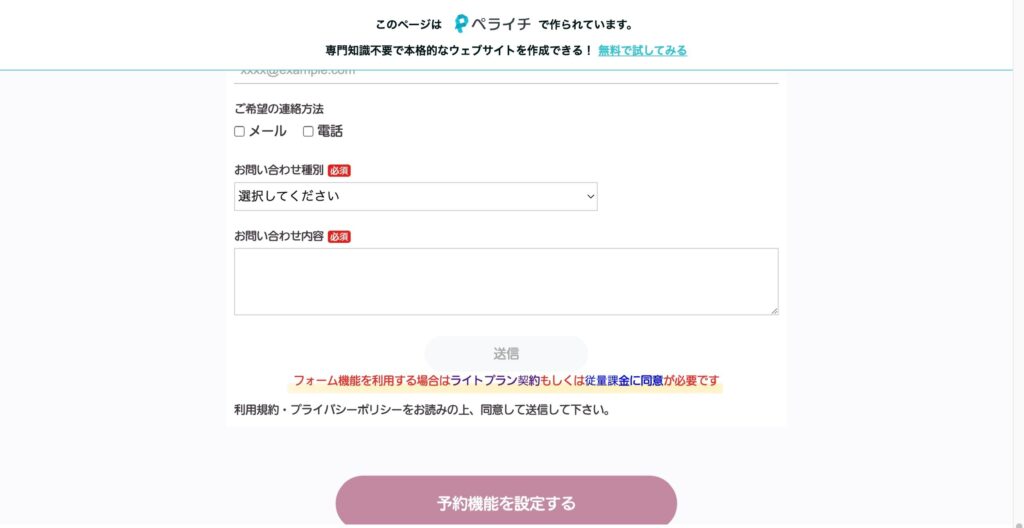
Task: Click the dropdown chevron arrow on 選択してください
Action: coord(590,196)
